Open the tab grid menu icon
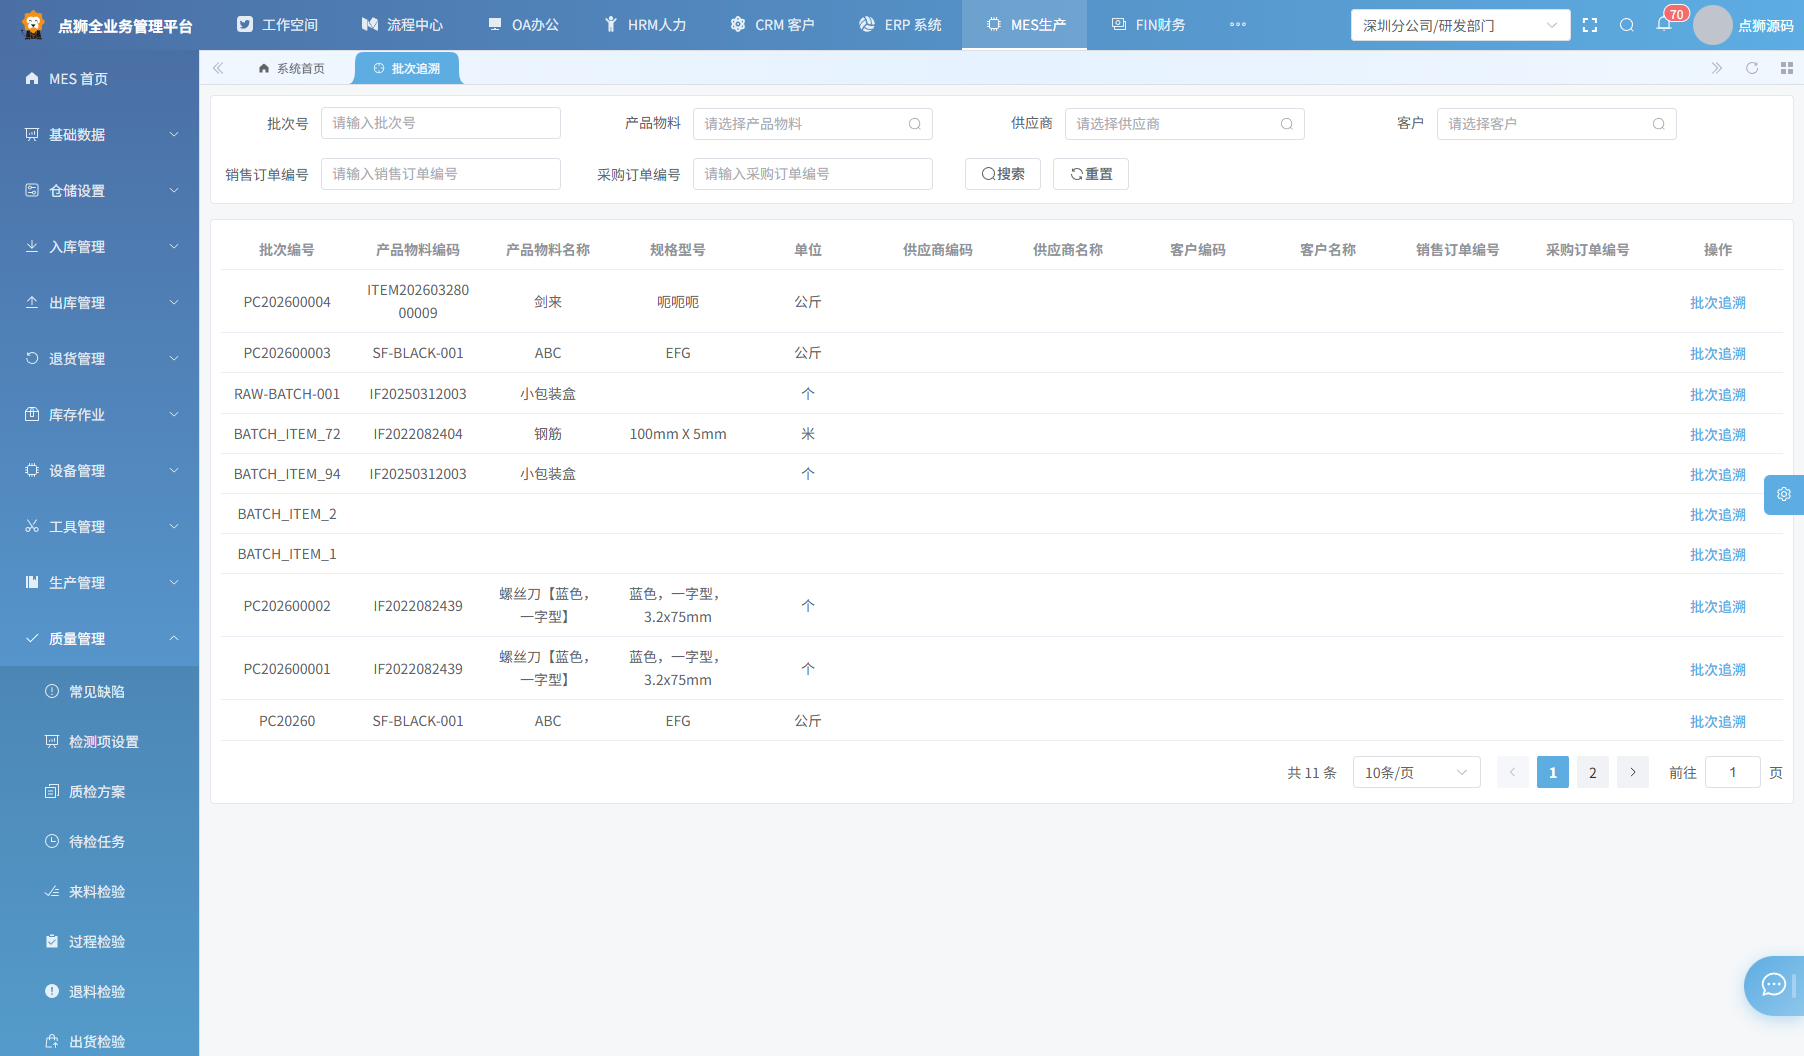1804x1056 pixels. [1787, 68]
